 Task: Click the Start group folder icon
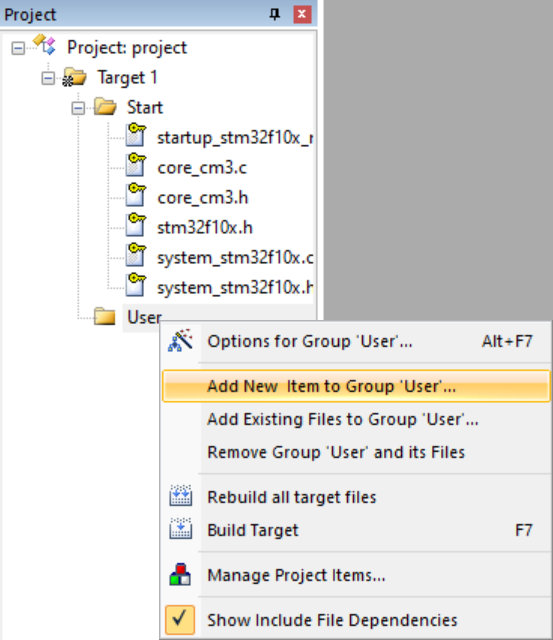click(105, 107)
